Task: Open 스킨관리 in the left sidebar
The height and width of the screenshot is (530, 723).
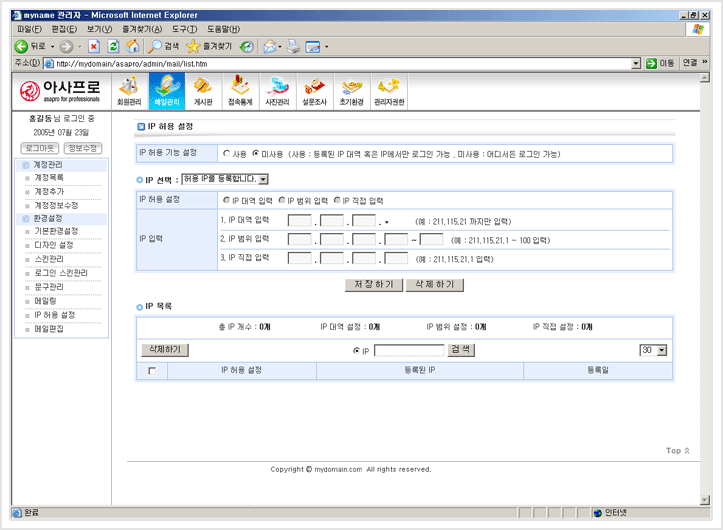Action: point(48,259)
